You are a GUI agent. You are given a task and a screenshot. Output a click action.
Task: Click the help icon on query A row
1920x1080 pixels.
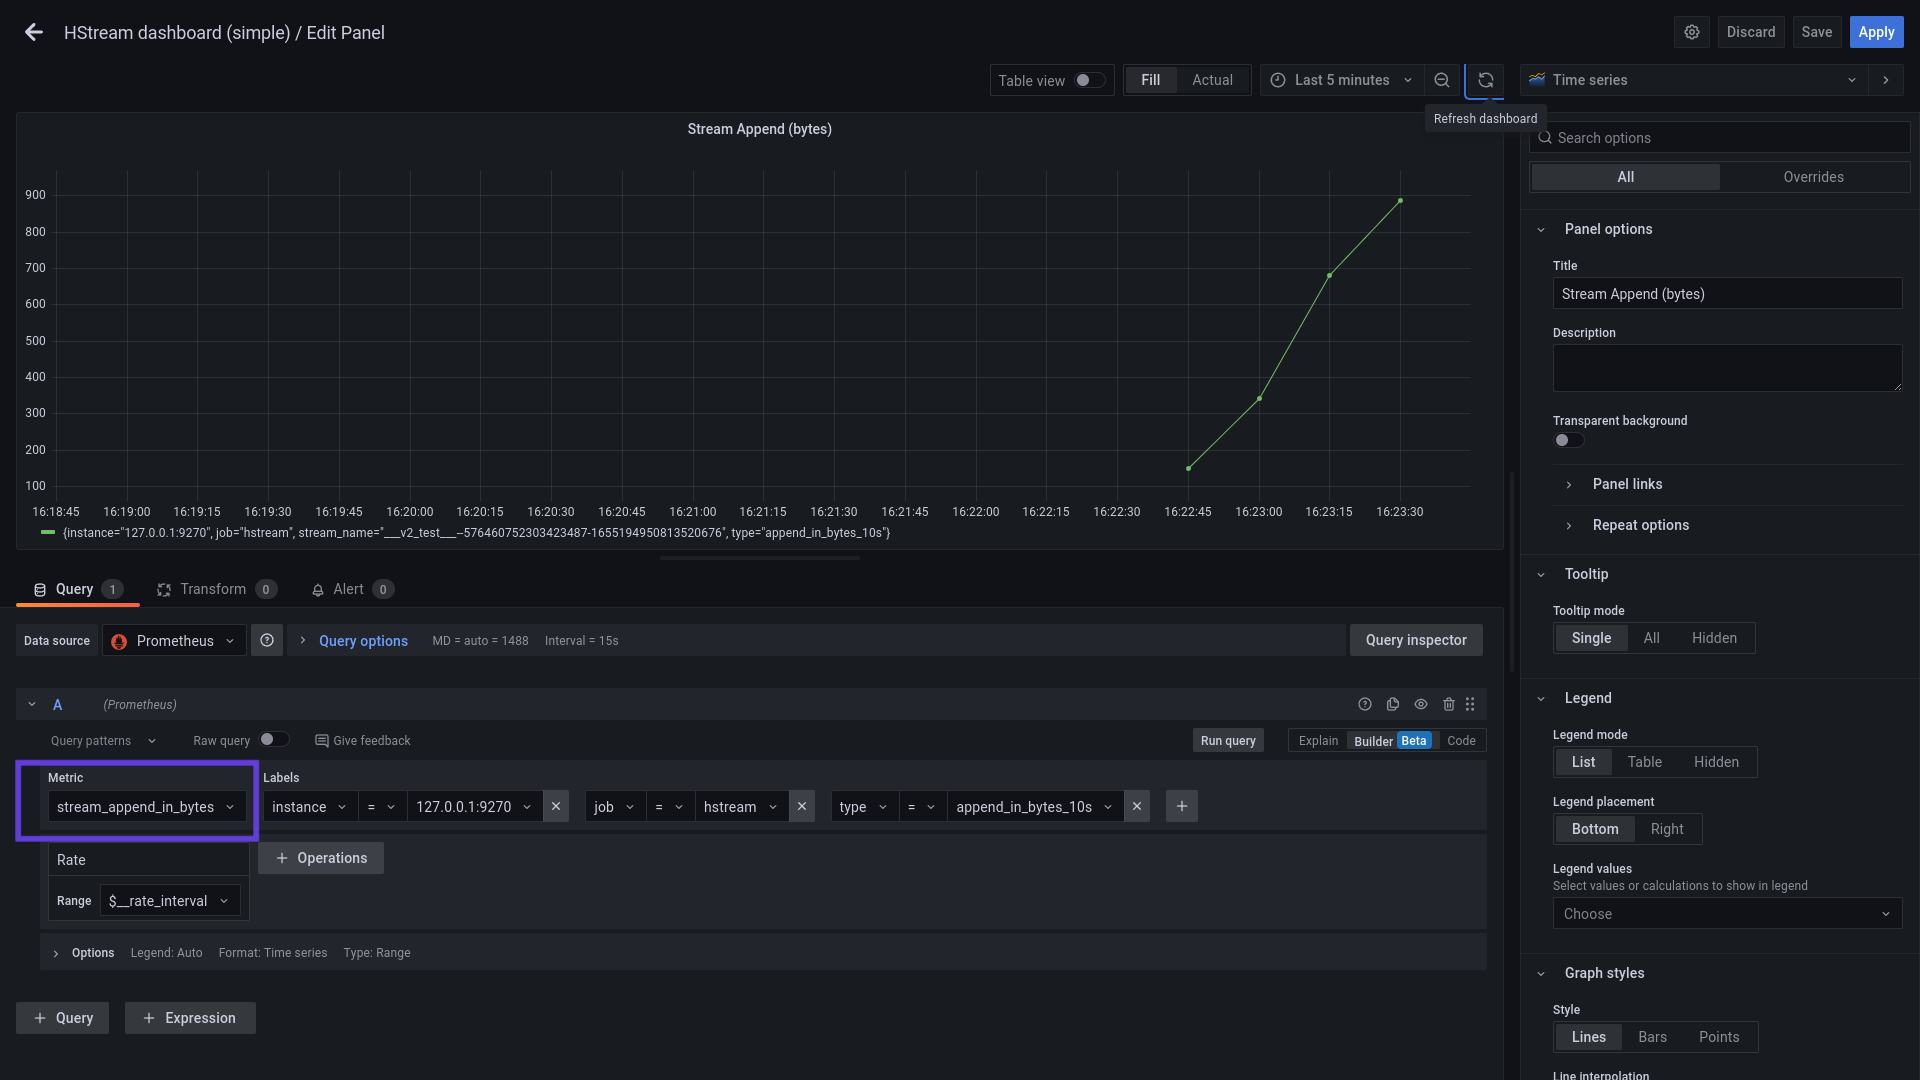click(1365, 704)
